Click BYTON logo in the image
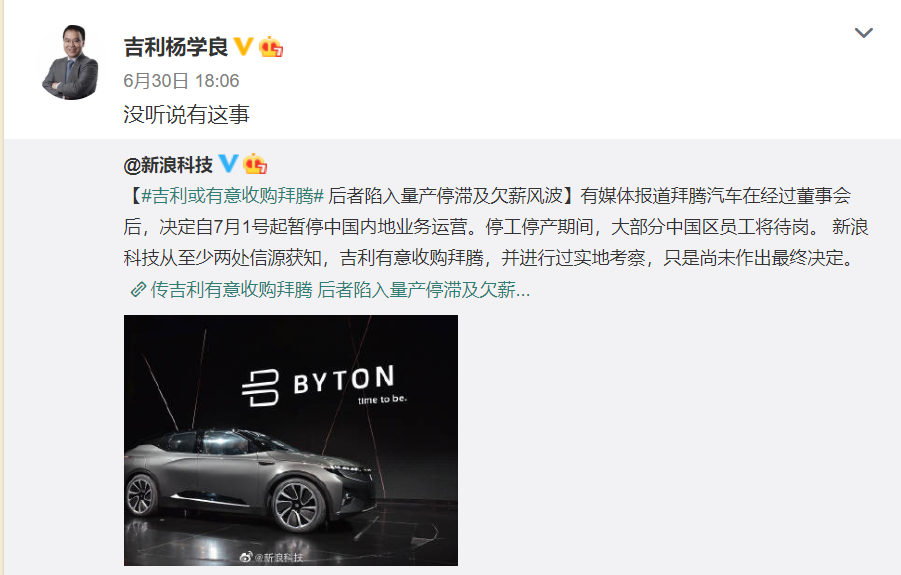The image size is (901, 575). [318, 385]
